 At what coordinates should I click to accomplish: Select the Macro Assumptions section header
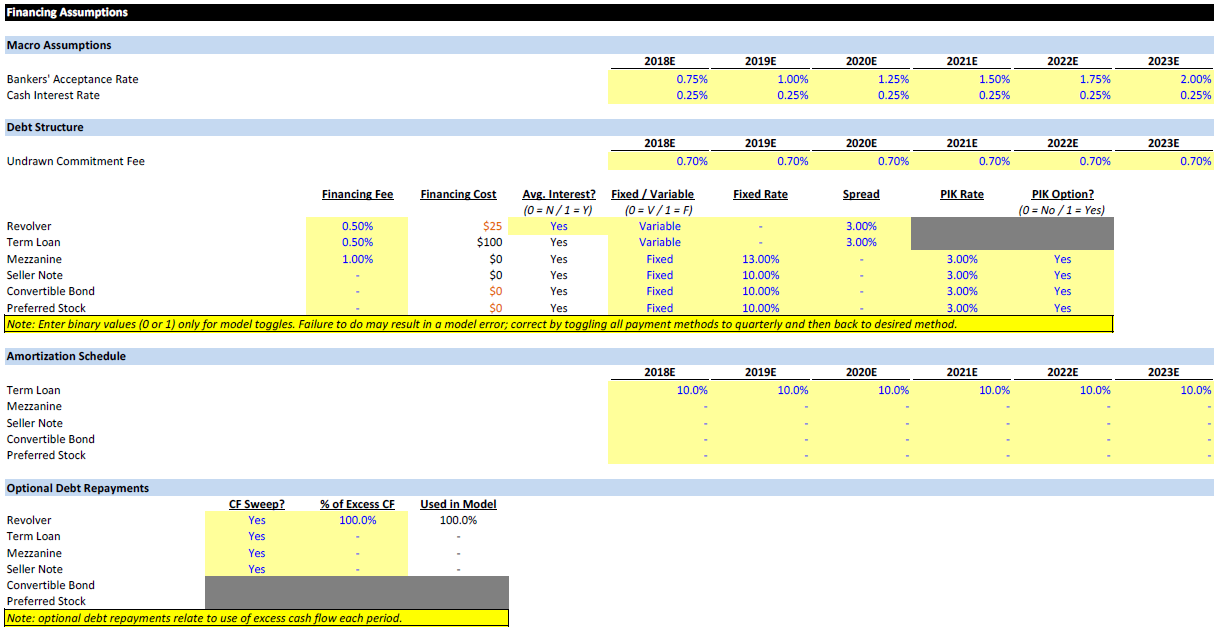(x=609, y=45)
